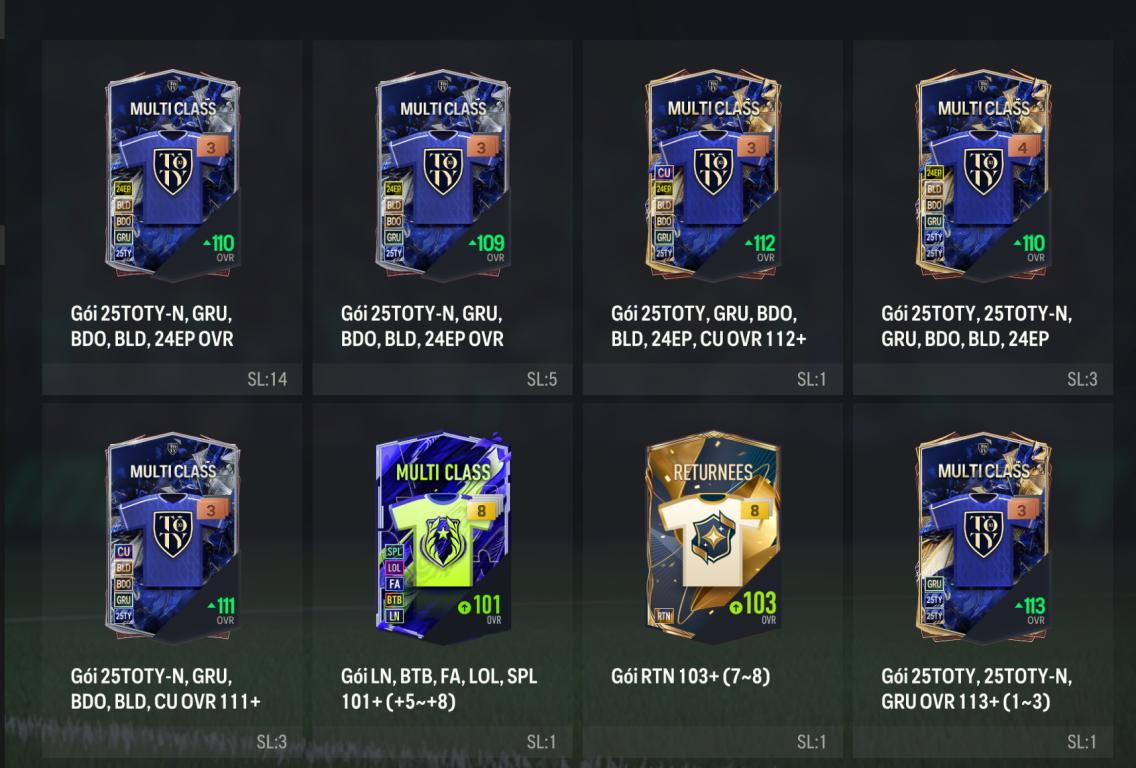
Task: Click the gold number 8 badge on the Returnees card
Action: 753,510
